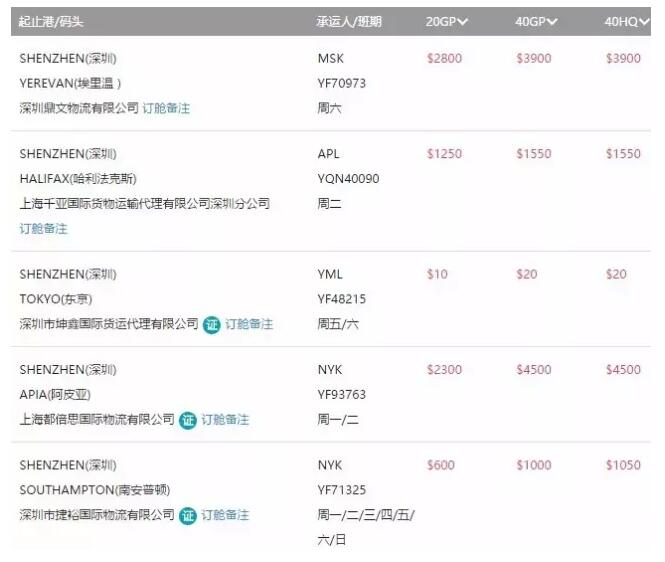Click carrier MSK in the first row
The image size is (665, 562).
tap(331, 59)
